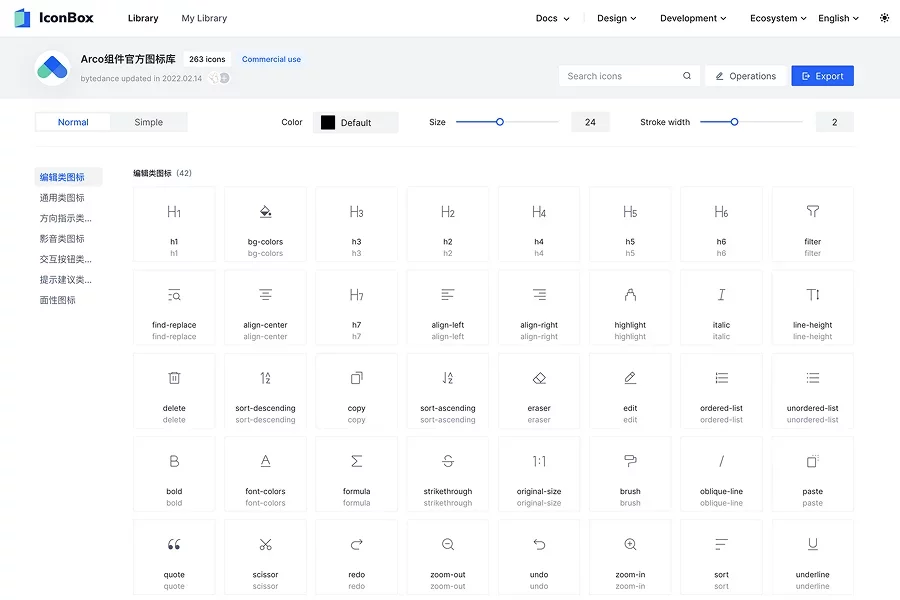
Task: Choose the eraser icon tile
Action: point(539,378)
